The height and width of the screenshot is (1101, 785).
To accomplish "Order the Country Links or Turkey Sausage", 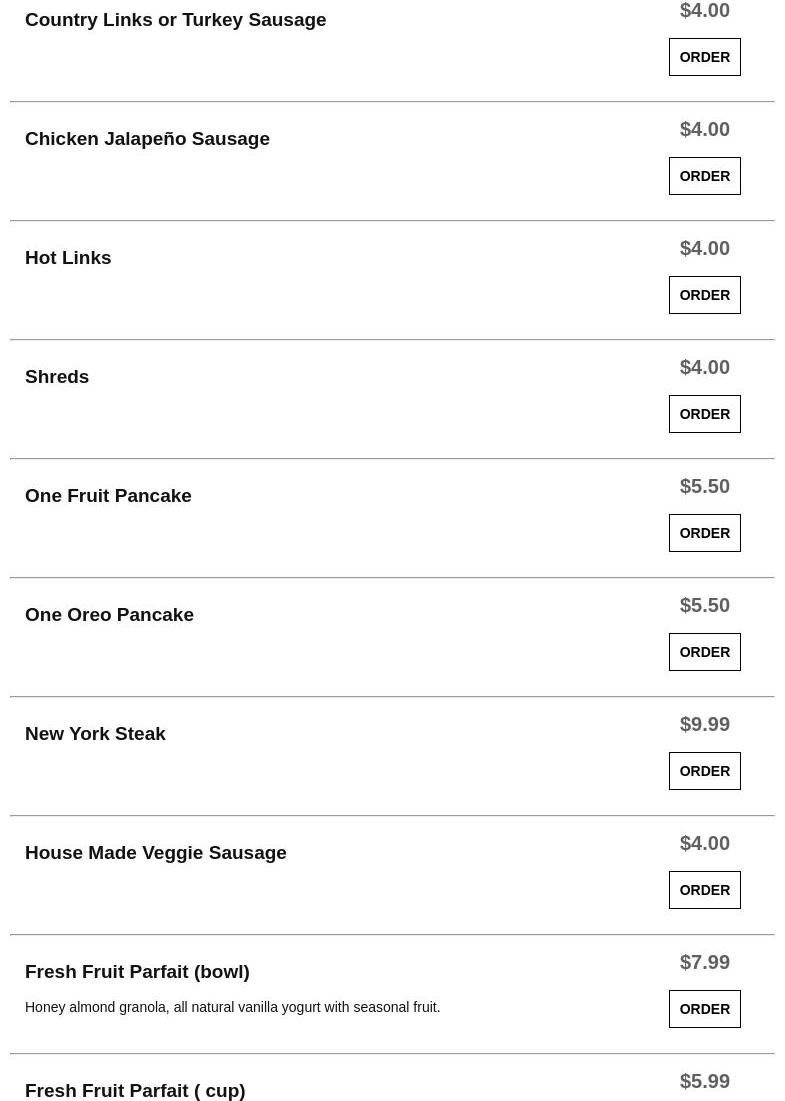I will (704, 57).
